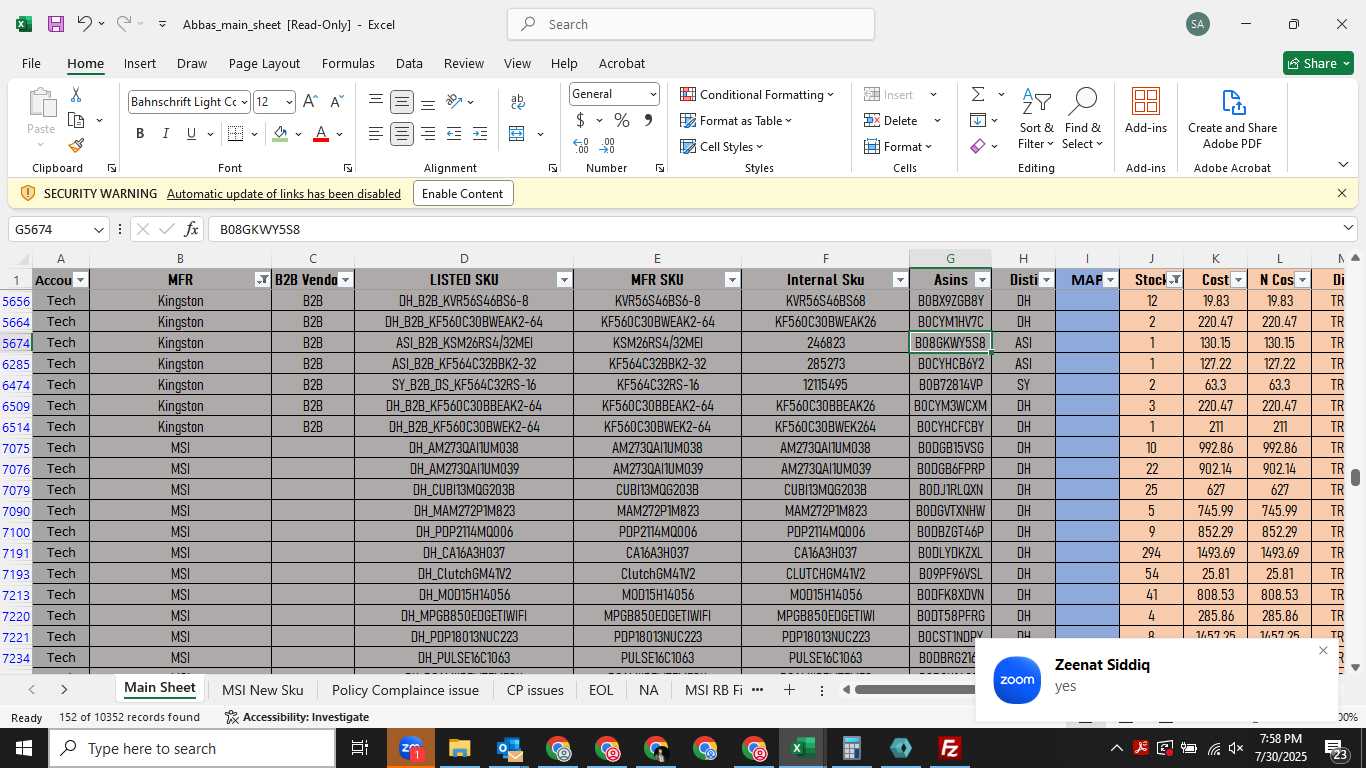Switch to CP issues sheet tab
Screen dimensions: 1366x768
(535, 690)
